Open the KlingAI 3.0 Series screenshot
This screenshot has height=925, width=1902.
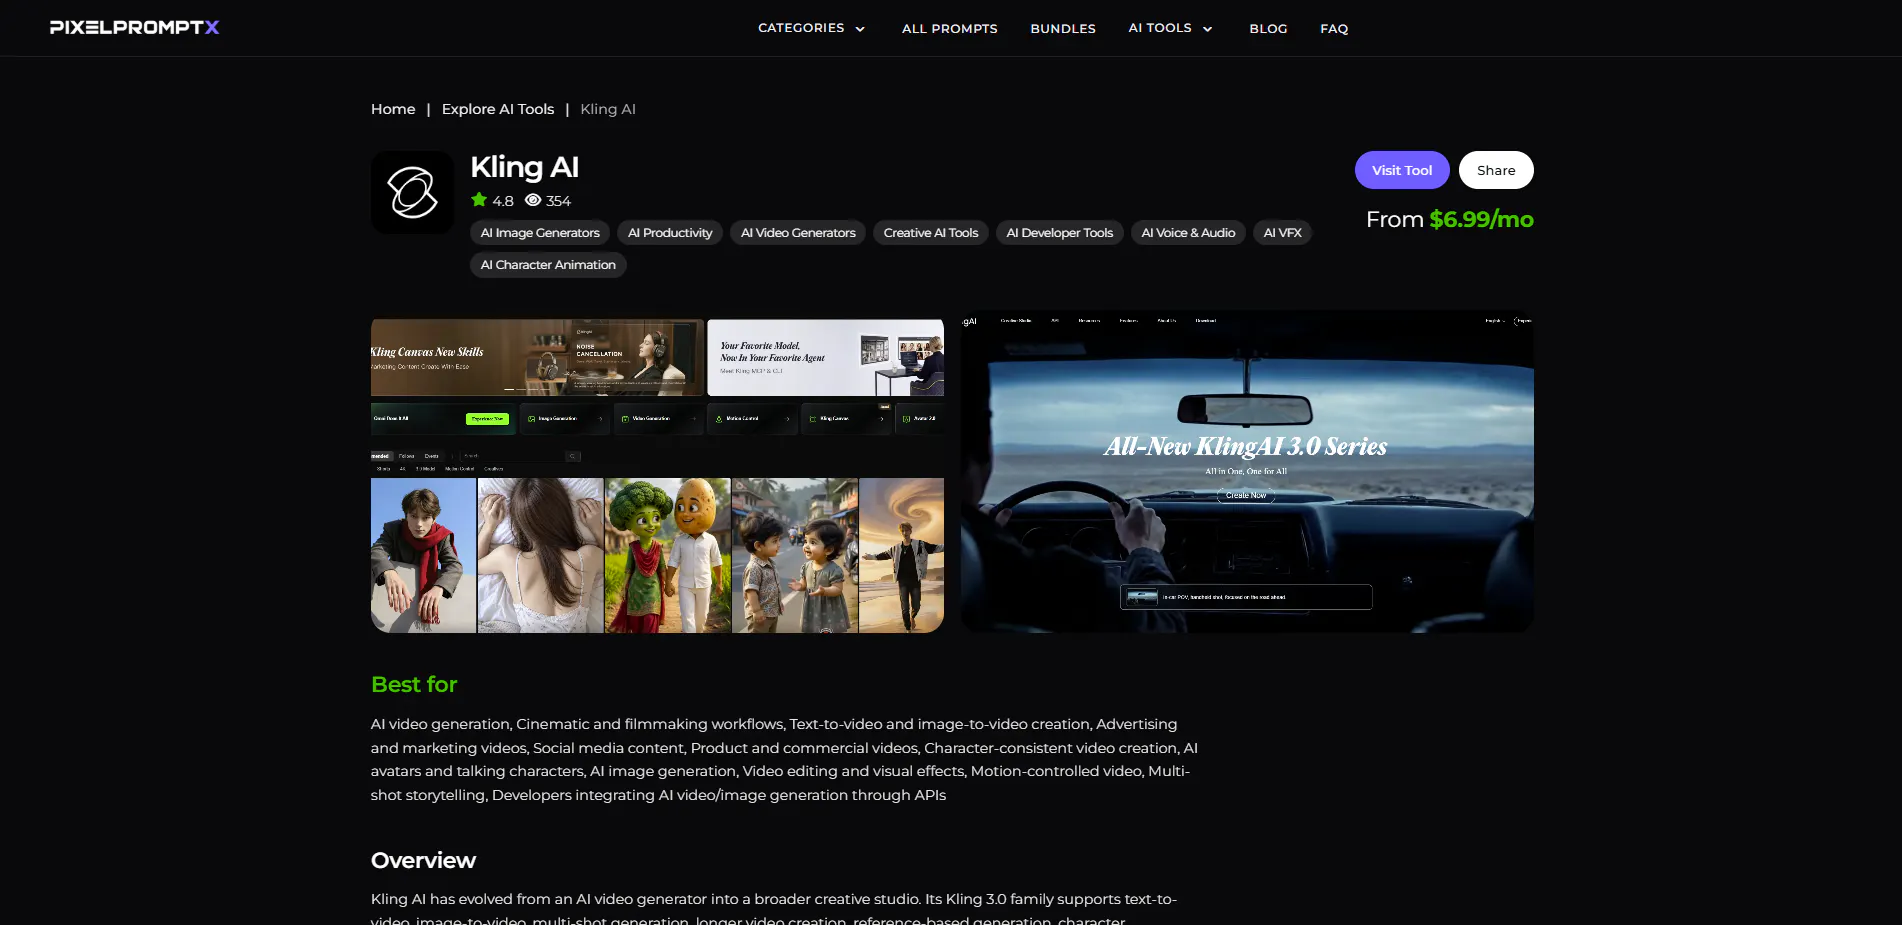click(1247, 471)
